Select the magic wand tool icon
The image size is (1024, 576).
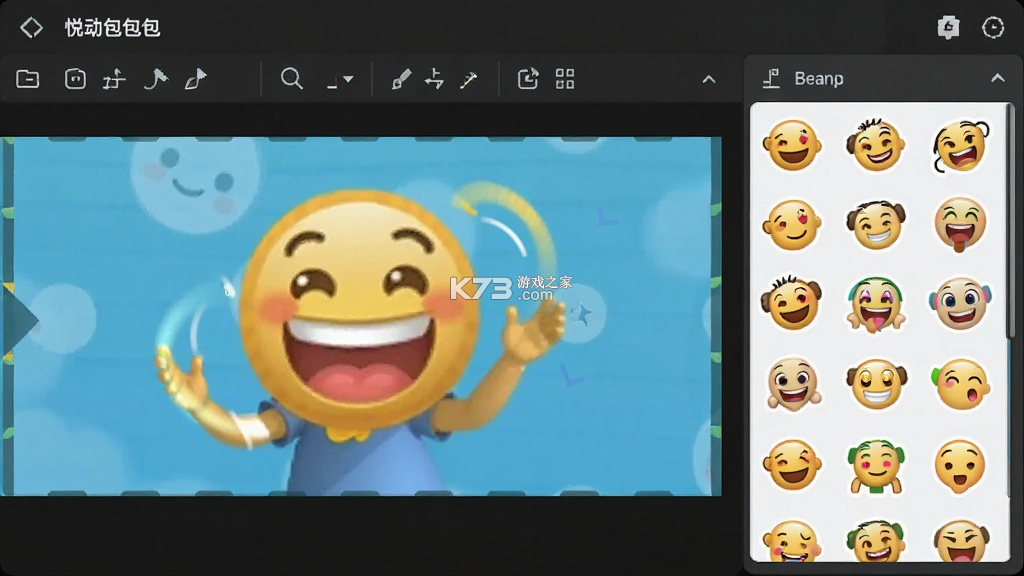[468, 79]
